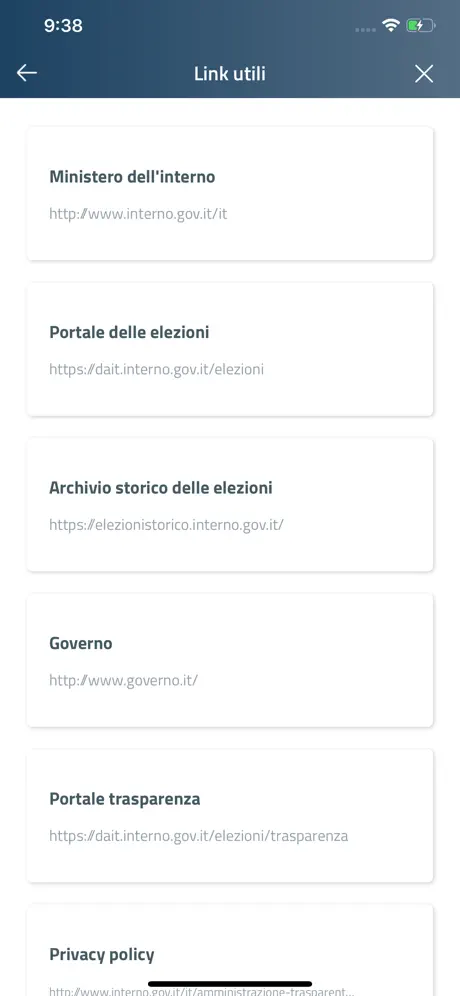Tap the Wi-Fi status icon
This screenshot has height=996, width=460.
(390, 25)
